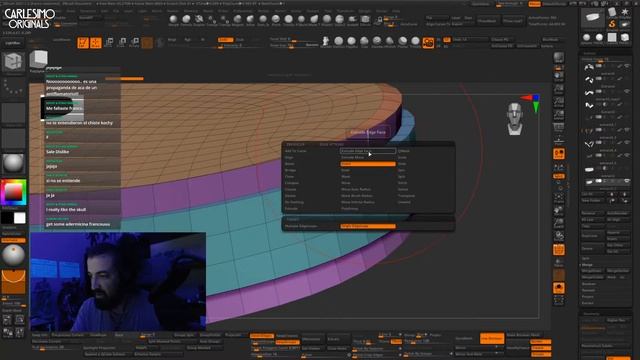640x360 pixels.
Task: Toggle Solo mode on right shelf
Action: [x=559, y=288]
